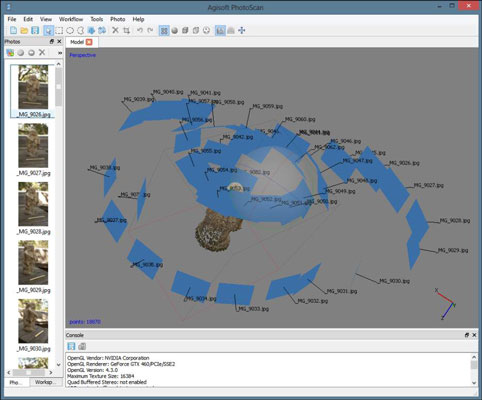Undo the last action
This screenshot has width=482, height=400.
[x=140, y=31]
